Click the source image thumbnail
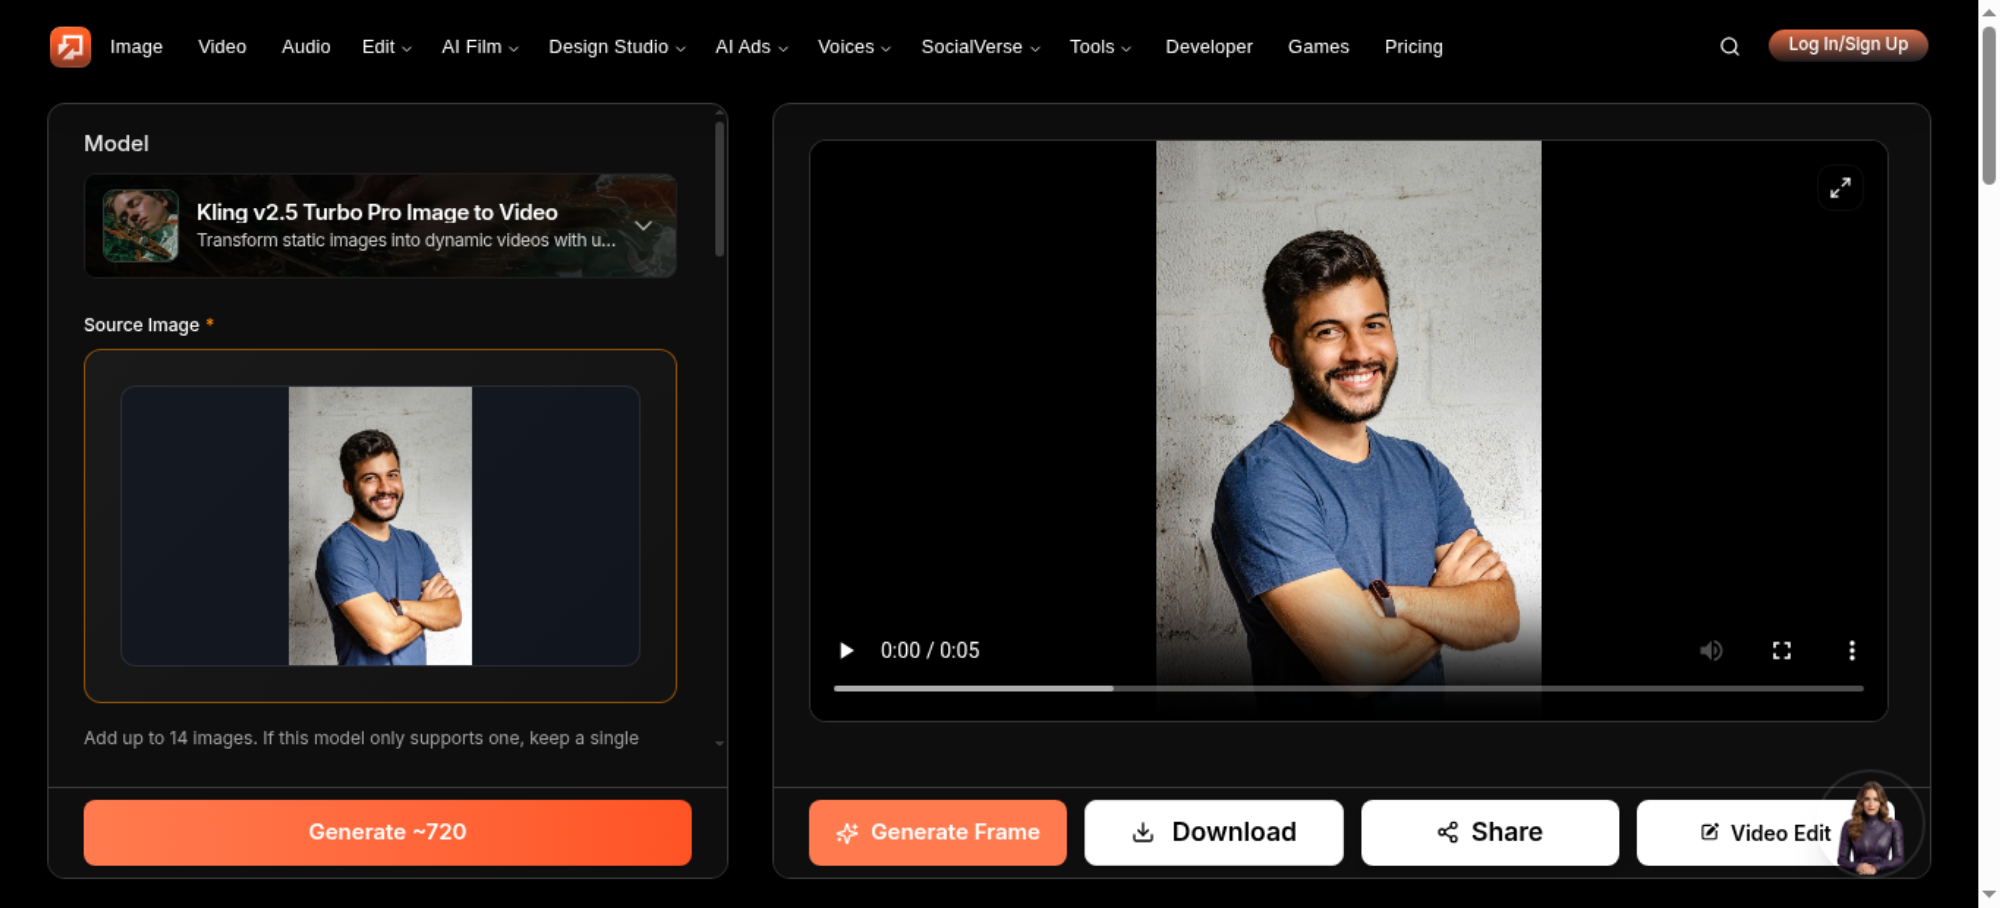 pos(380,526)
